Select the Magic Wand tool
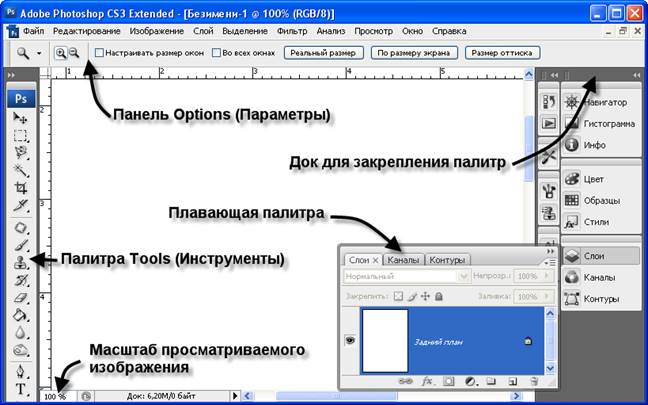Viewport: 648px width, 405px height. point(20,170)
